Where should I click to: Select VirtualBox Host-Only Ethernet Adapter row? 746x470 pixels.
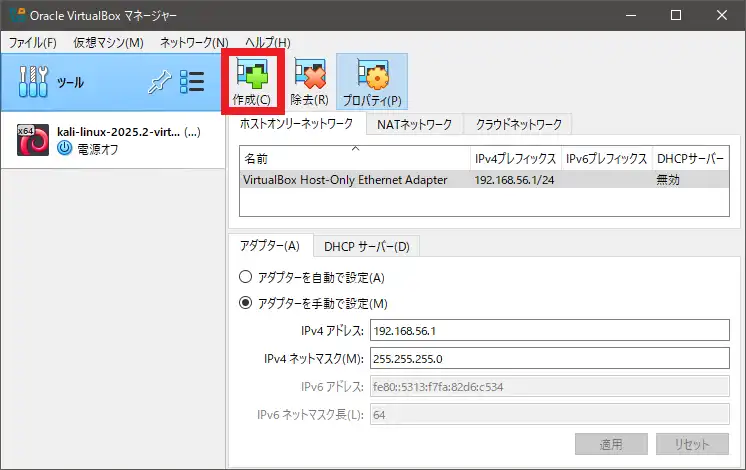[484, 179]
